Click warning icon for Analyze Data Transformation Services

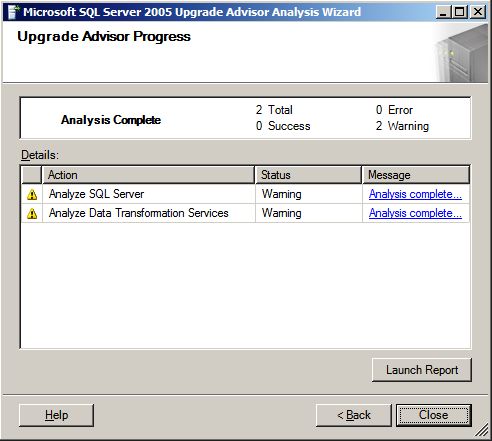(x=32, y=213)
